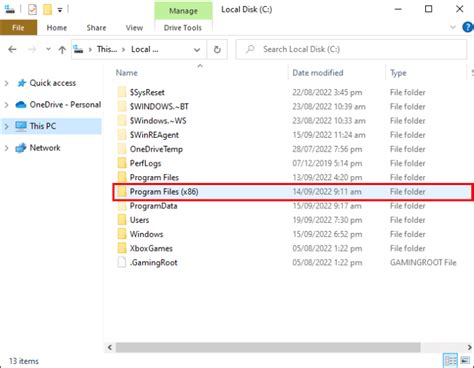This screenshot has height=368, width=474.
Task: Click the 'GAMINGROOT File' type cell
Action: [423, 263]
